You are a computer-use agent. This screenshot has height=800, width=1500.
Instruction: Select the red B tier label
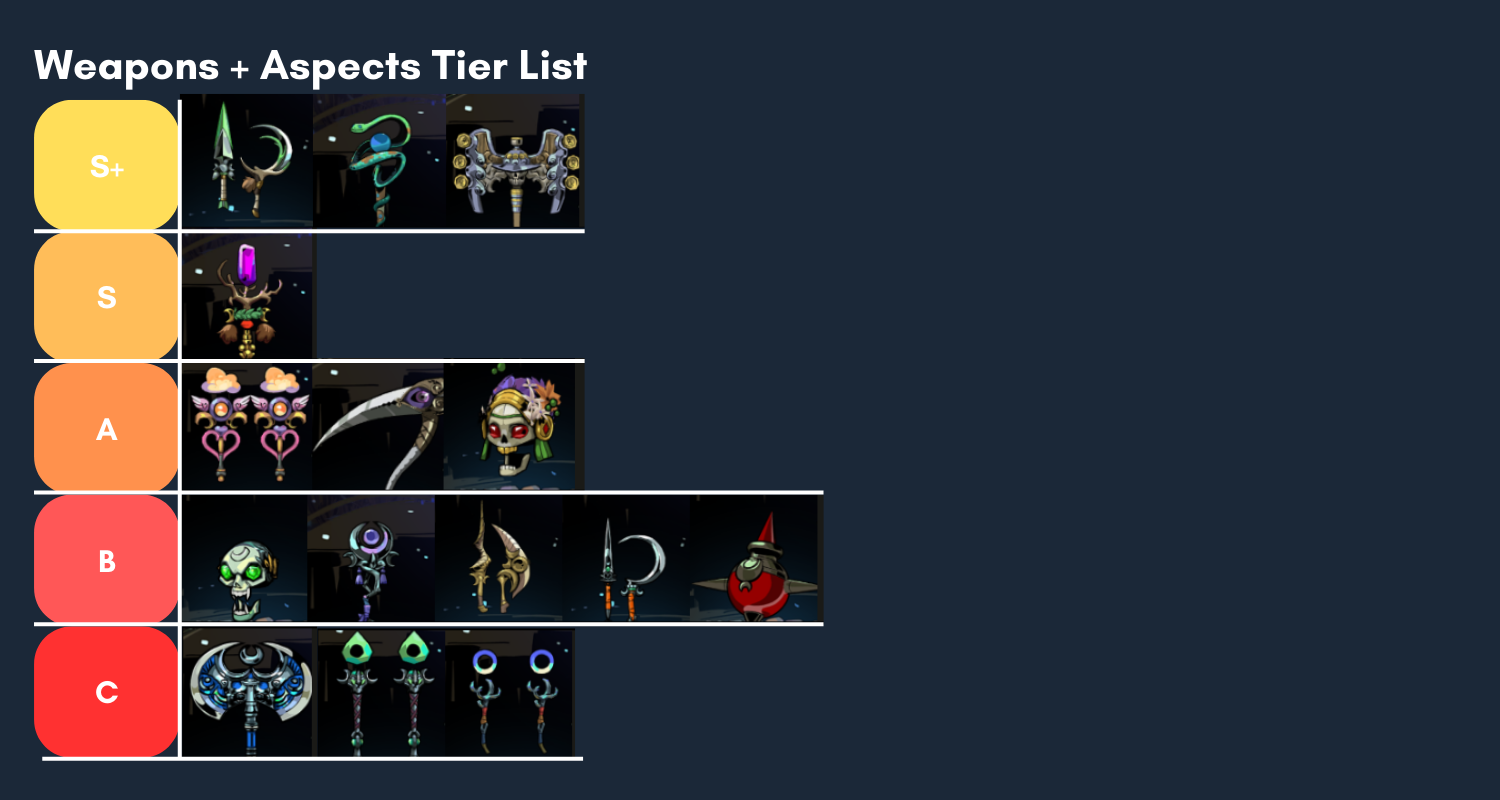[106, 560]
